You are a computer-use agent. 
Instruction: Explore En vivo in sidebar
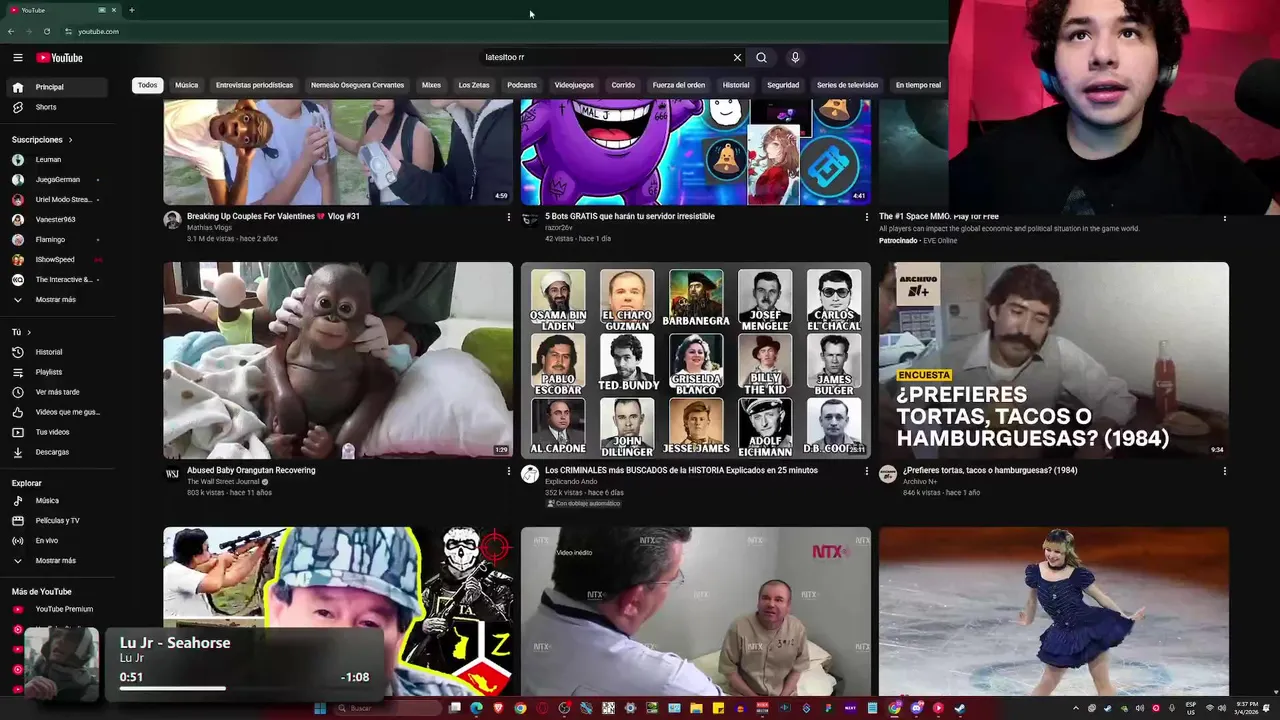click(57, 540)
